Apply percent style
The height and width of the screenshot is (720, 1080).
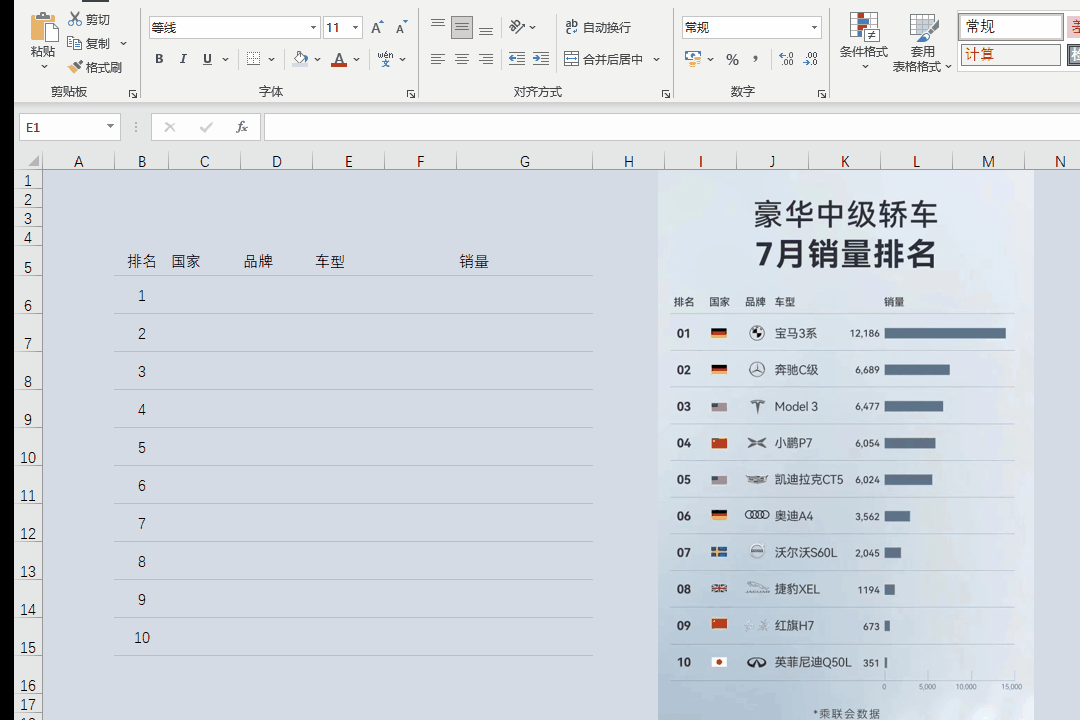click(x=732, y=59)
